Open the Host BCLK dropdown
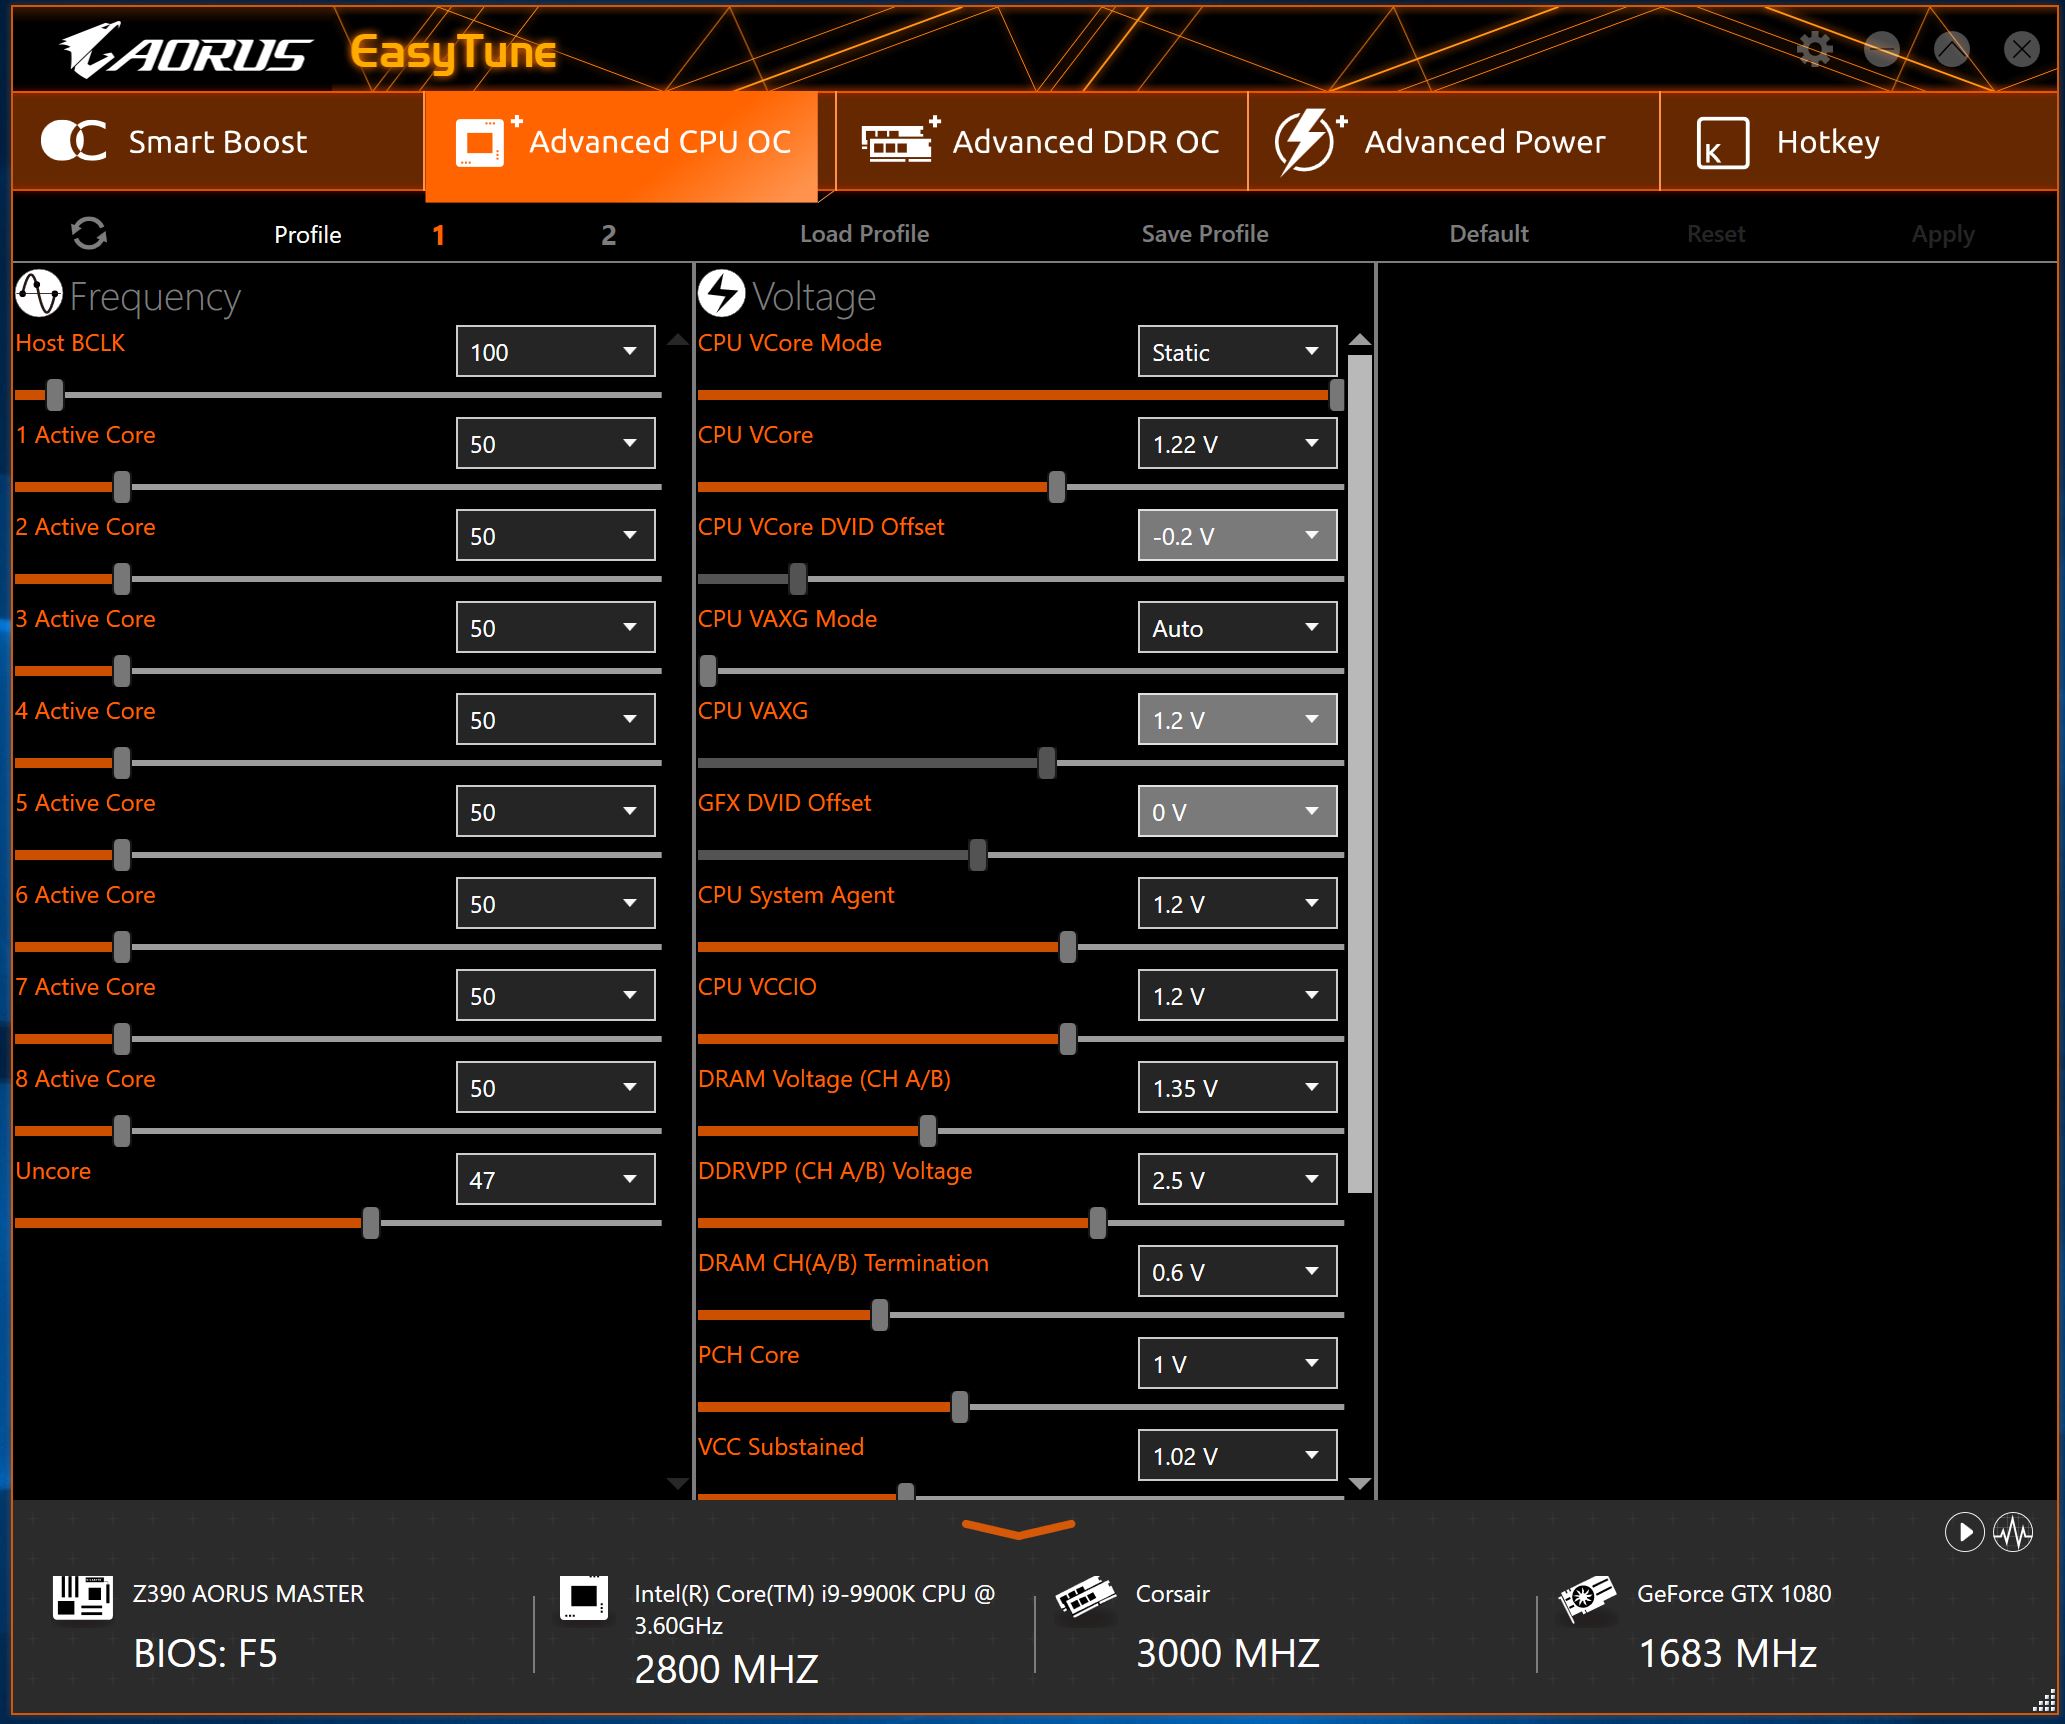2065x1724 pixels. 555,351
